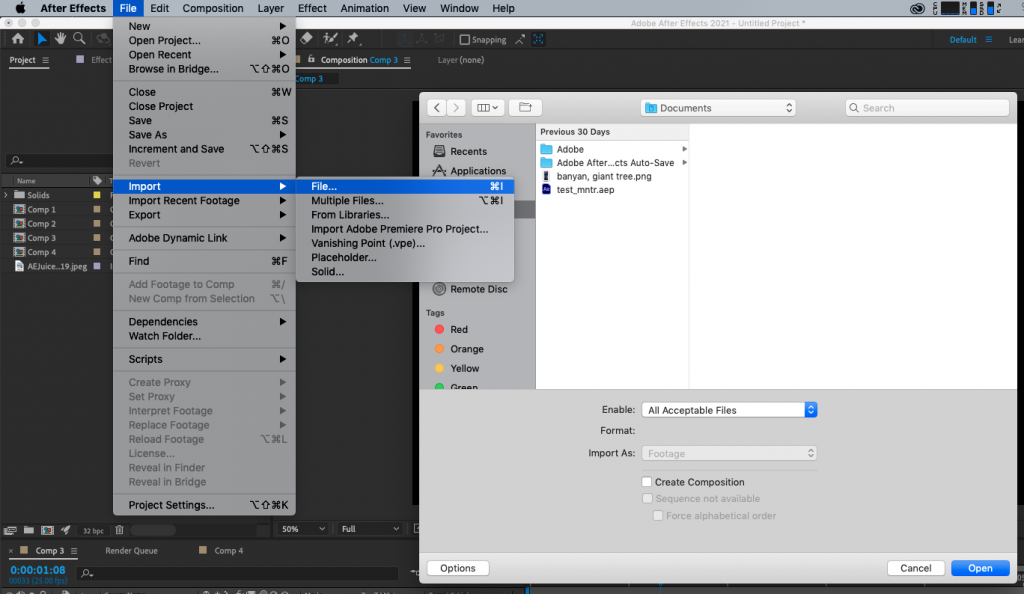Open the Create a new Composition icon
This screenshot has width=1024, height=594.
point(47,530)
